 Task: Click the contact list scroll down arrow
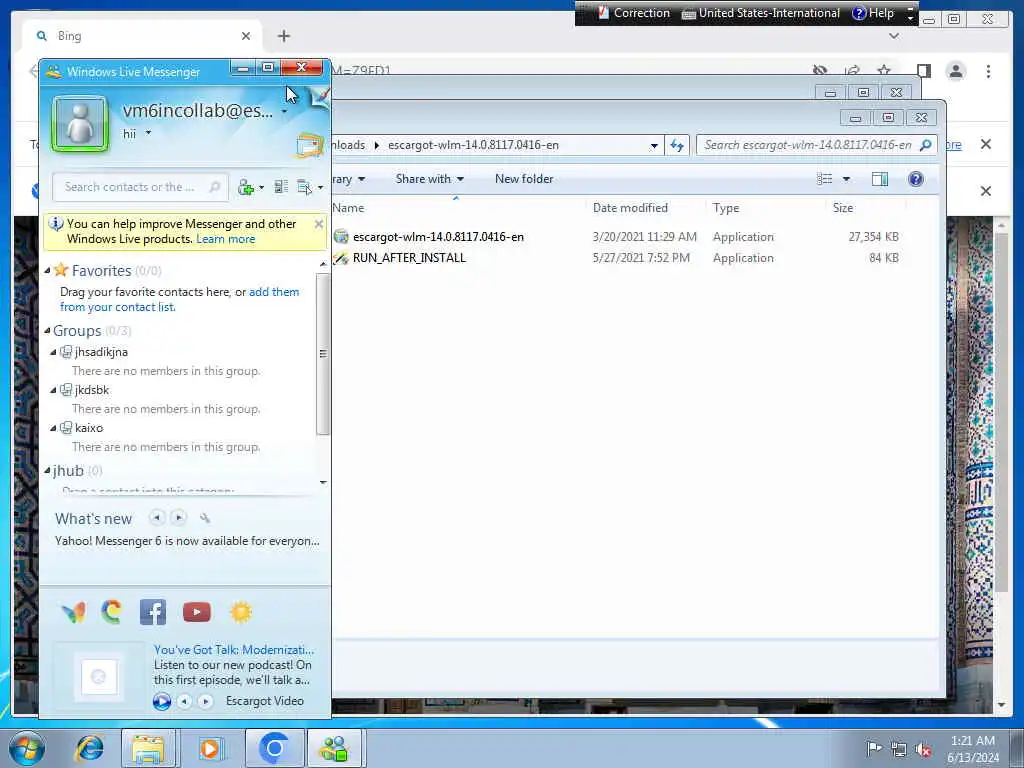323,482
